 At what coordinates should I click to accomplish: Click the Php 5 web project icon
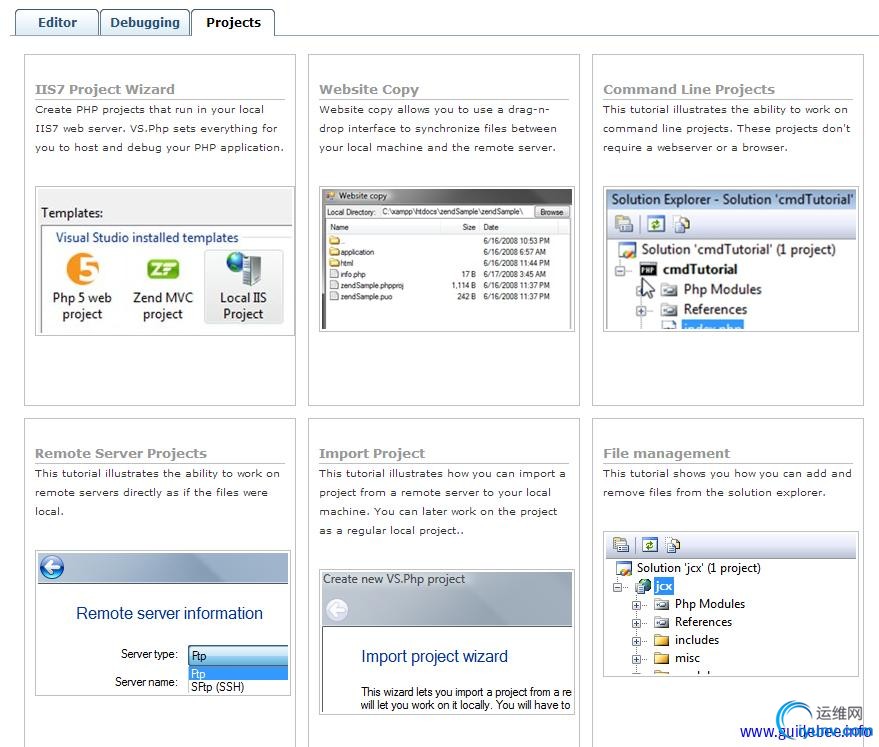tap(82, 269)
